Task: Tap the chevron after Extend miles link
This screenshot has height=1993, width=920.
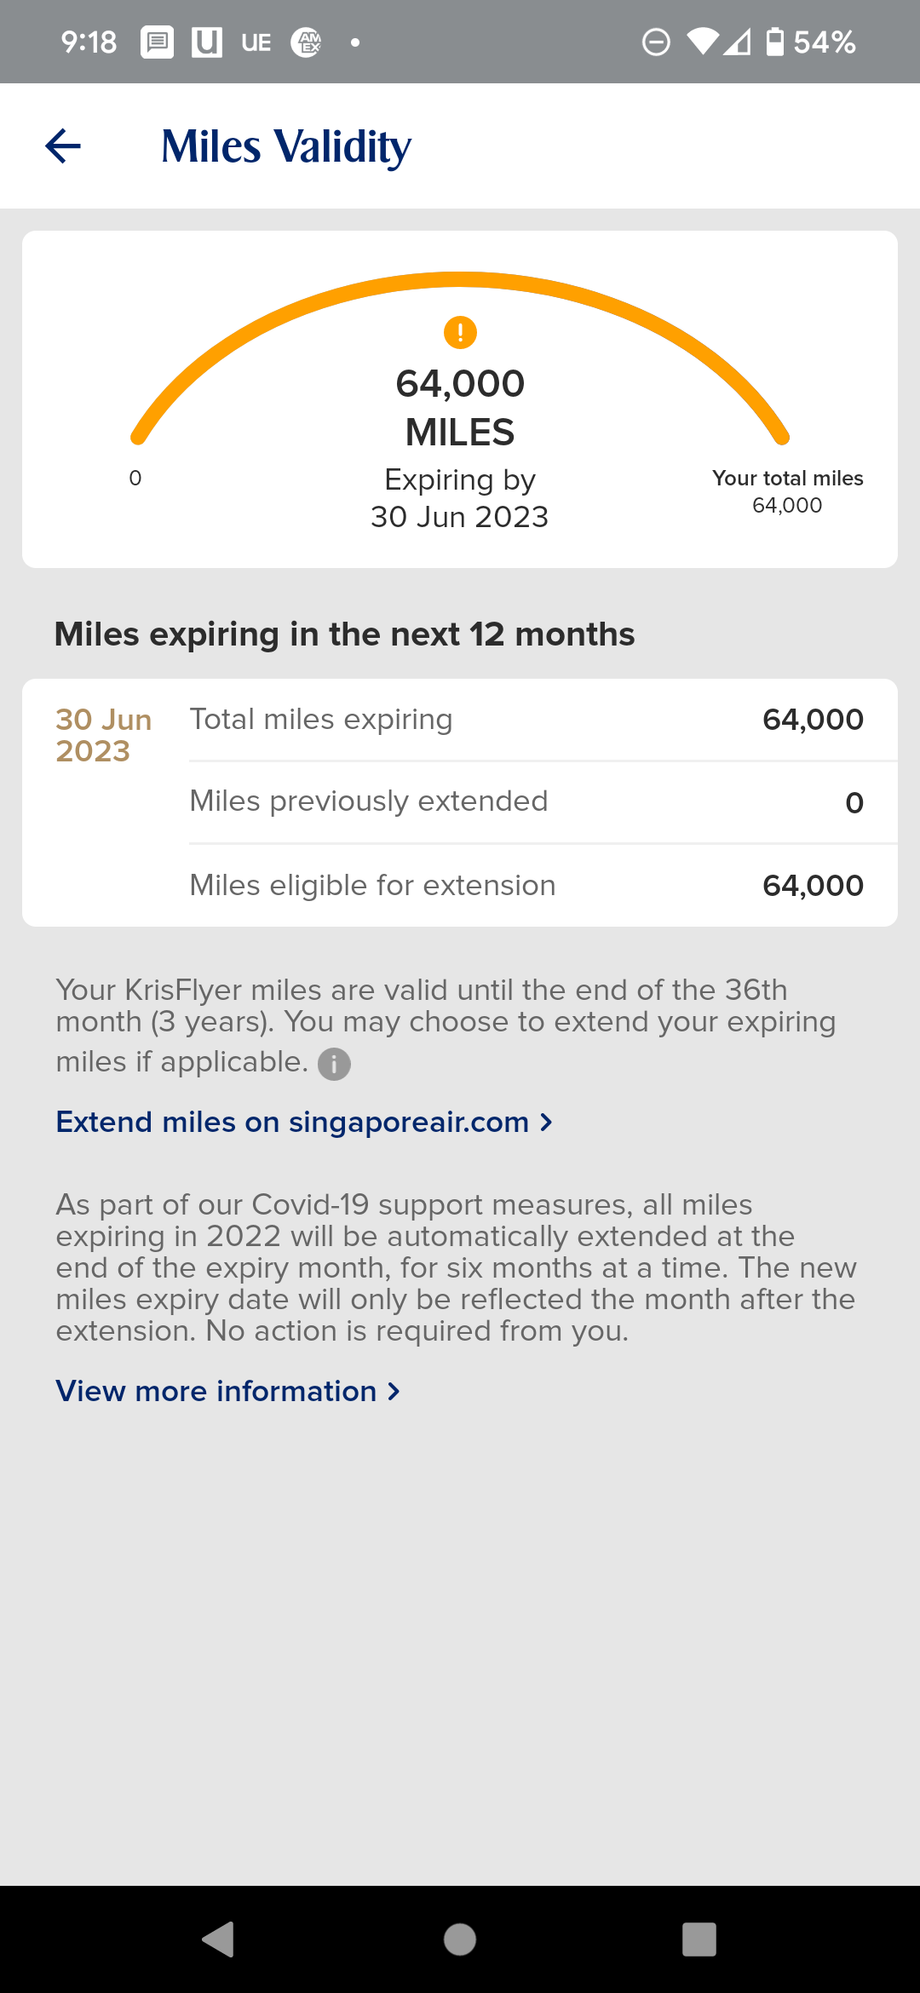Action: [x=546, y=1122]
